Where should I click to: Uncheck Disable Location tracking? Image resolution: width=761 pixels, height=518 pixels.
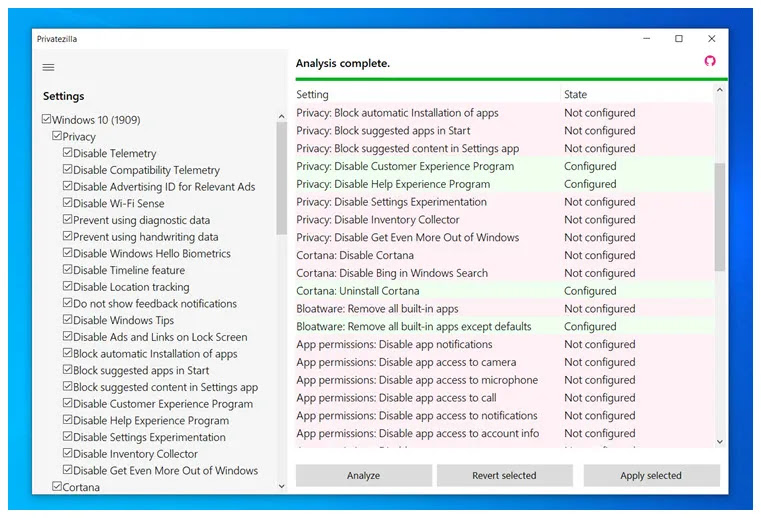[x=67, y=286]
